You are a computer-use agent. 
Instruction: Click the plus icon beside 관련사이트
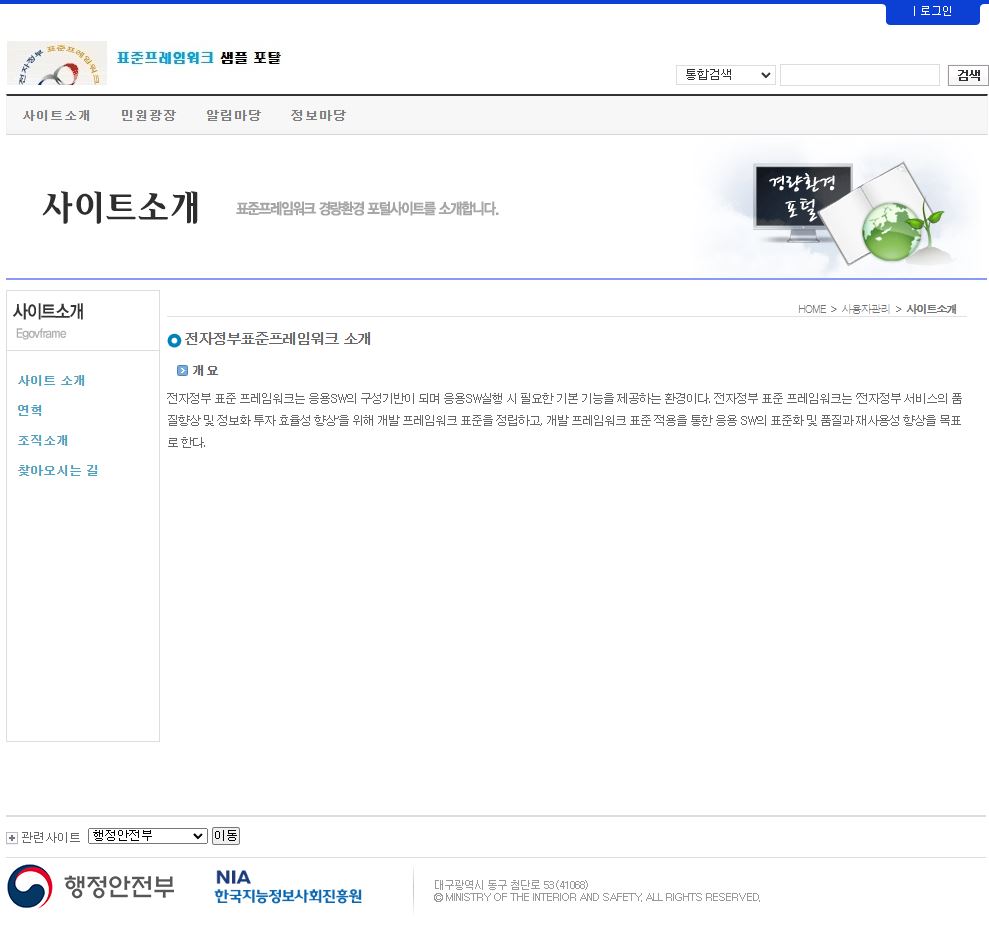[12, 838]
